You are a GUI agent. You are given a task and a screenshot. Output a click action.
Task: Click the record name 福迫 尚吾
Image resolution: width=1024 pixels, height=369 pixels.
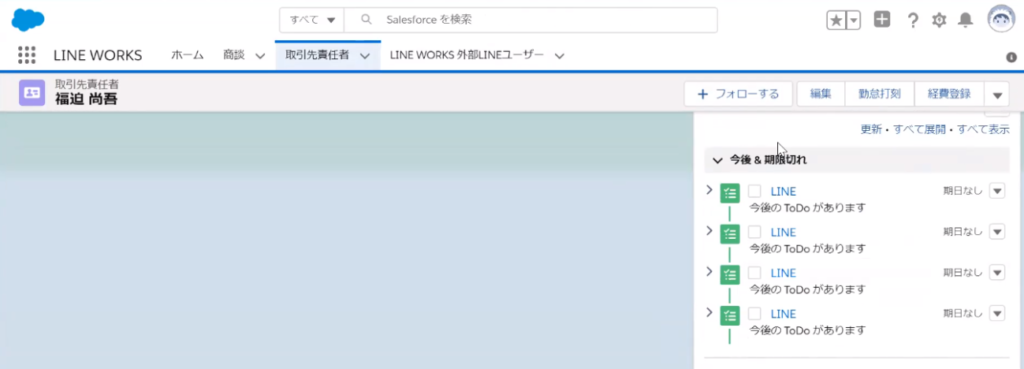tap(86, 99)
